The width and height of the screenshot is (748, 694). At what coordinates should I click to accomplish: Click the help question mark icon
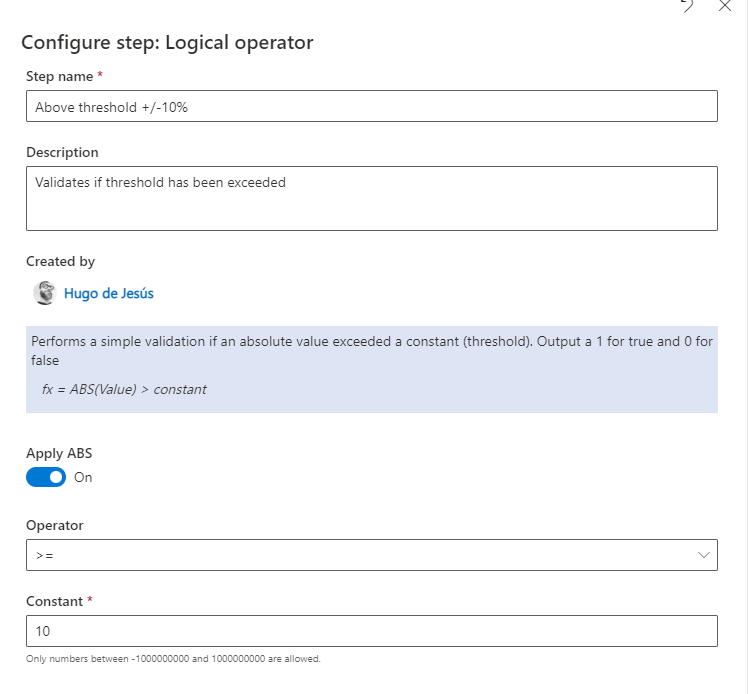click(x=688, y=5)
